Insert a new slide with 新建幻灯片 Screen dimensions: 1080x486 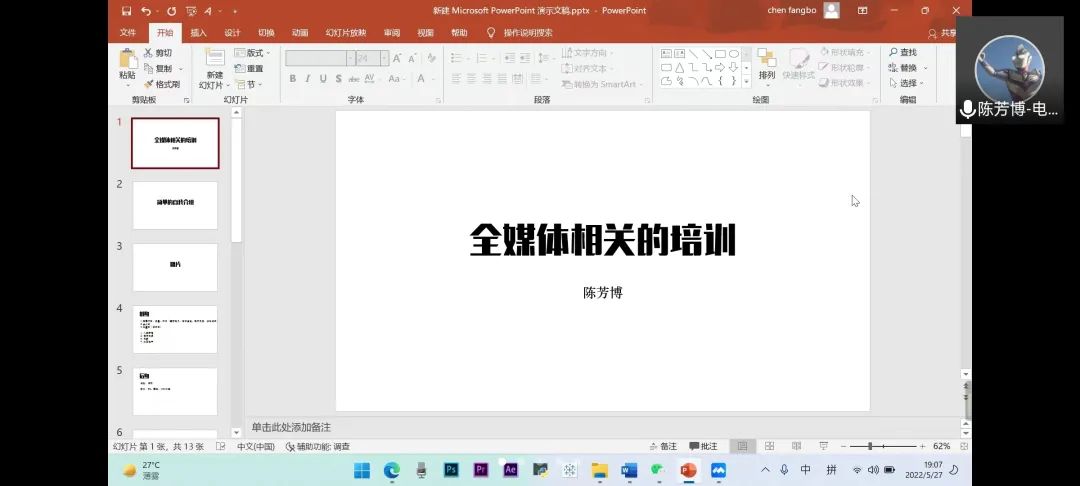tap(214, 62)
